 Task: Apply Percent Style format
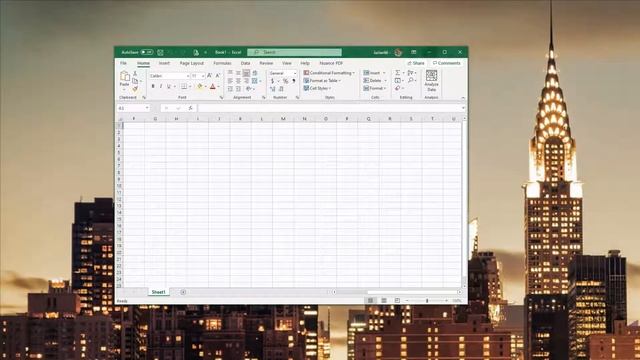(285, 81)
